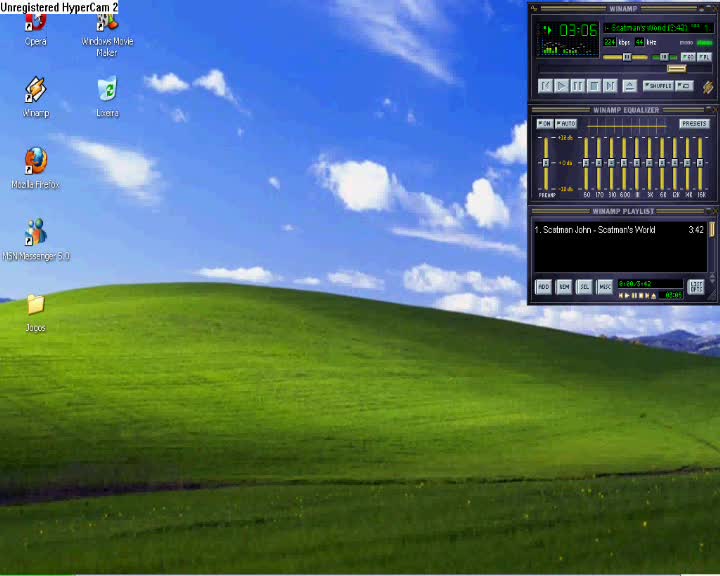Click the 6K equalizer band slider
Viewport: 720px width, 576px height.
pyautogui.click(x=662, y=163)
